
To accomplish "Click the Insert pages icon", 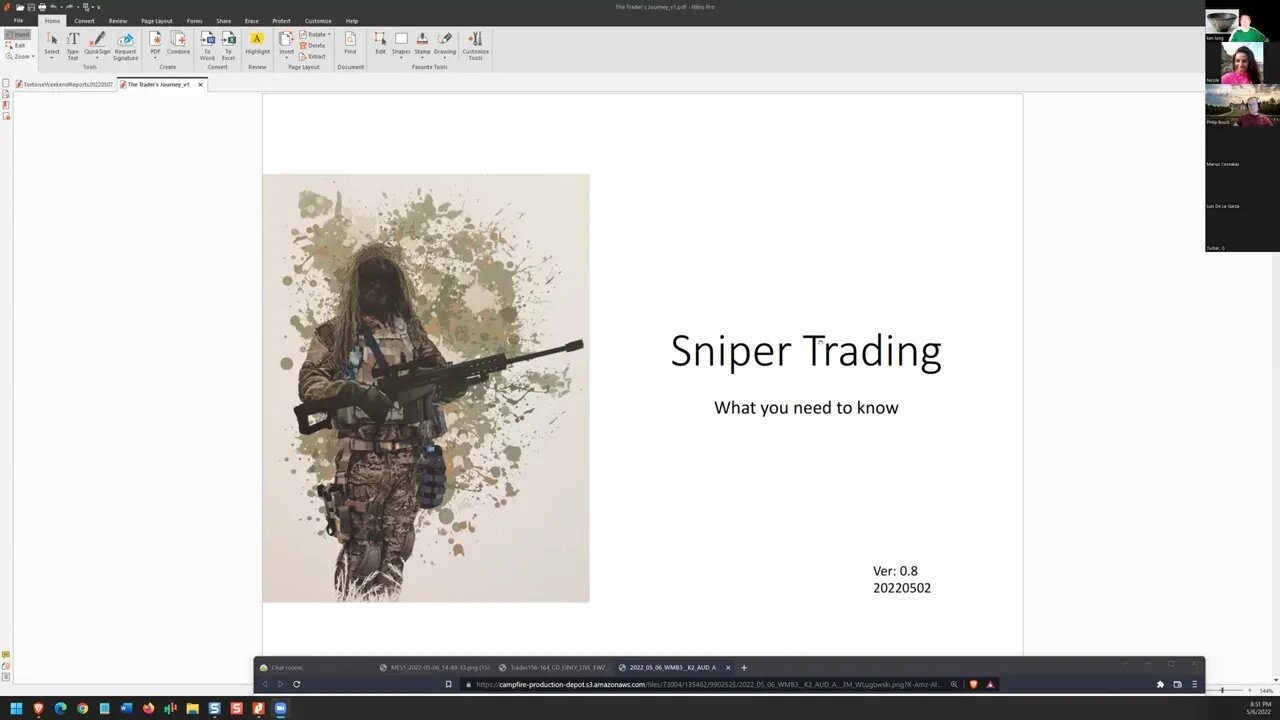I will 286,39.
